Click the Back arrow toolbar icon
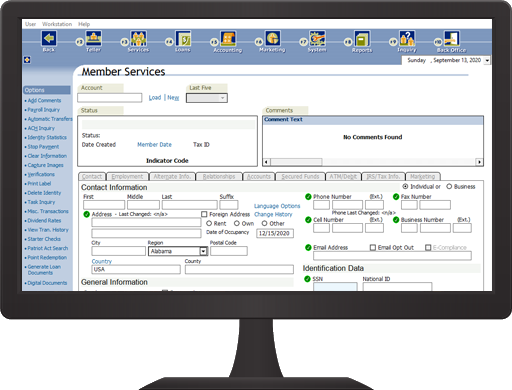 (49, 38)
